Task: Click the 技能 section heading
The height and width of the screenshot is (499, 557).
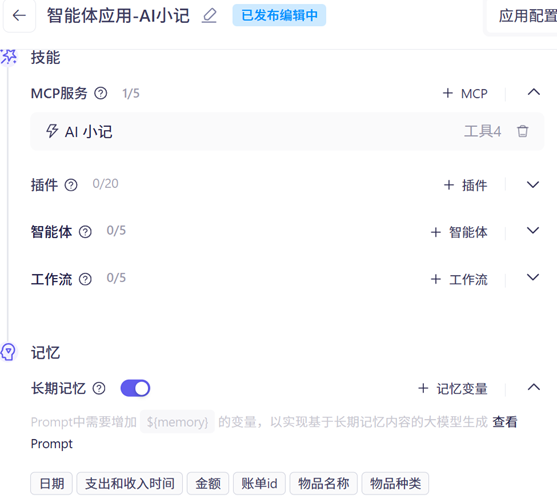Action: (45, 57)
